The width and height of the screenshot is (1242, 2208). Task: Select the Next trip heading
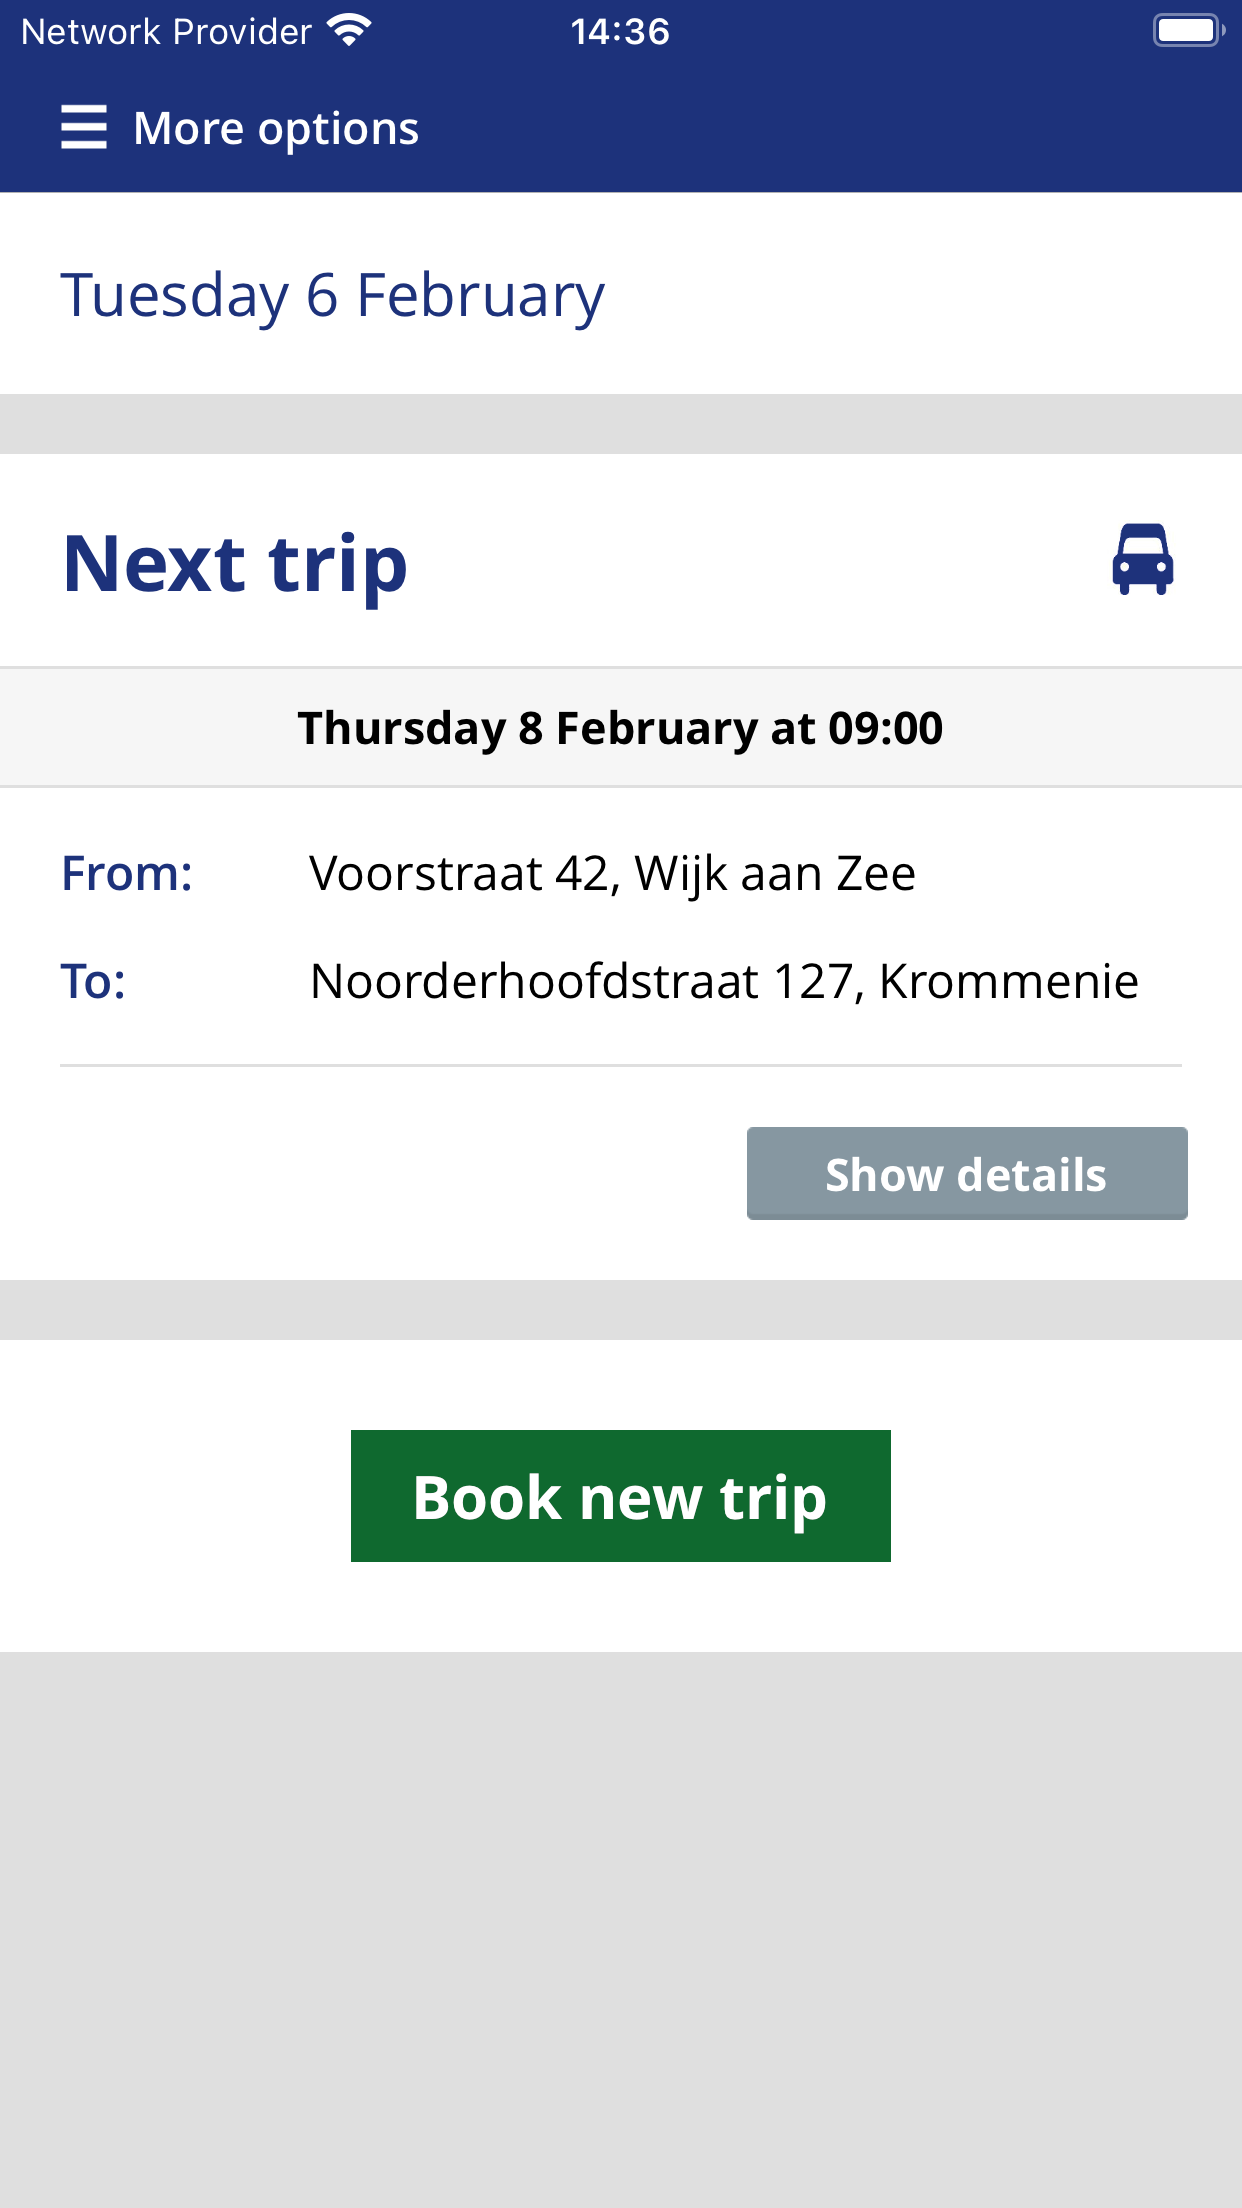click(x=236, y=564)
